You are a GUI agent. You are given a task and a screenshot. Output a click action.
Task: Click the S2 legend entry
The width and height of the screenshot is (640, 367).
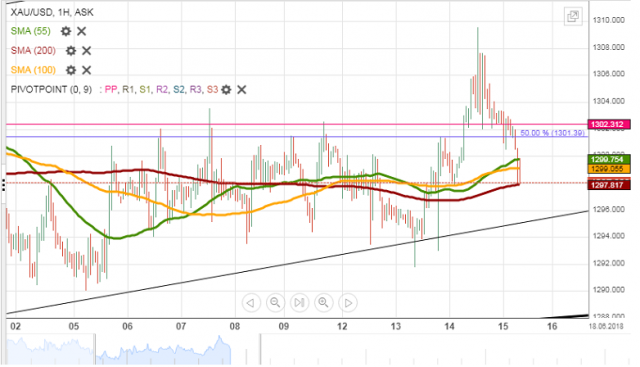tap(179, 89)
